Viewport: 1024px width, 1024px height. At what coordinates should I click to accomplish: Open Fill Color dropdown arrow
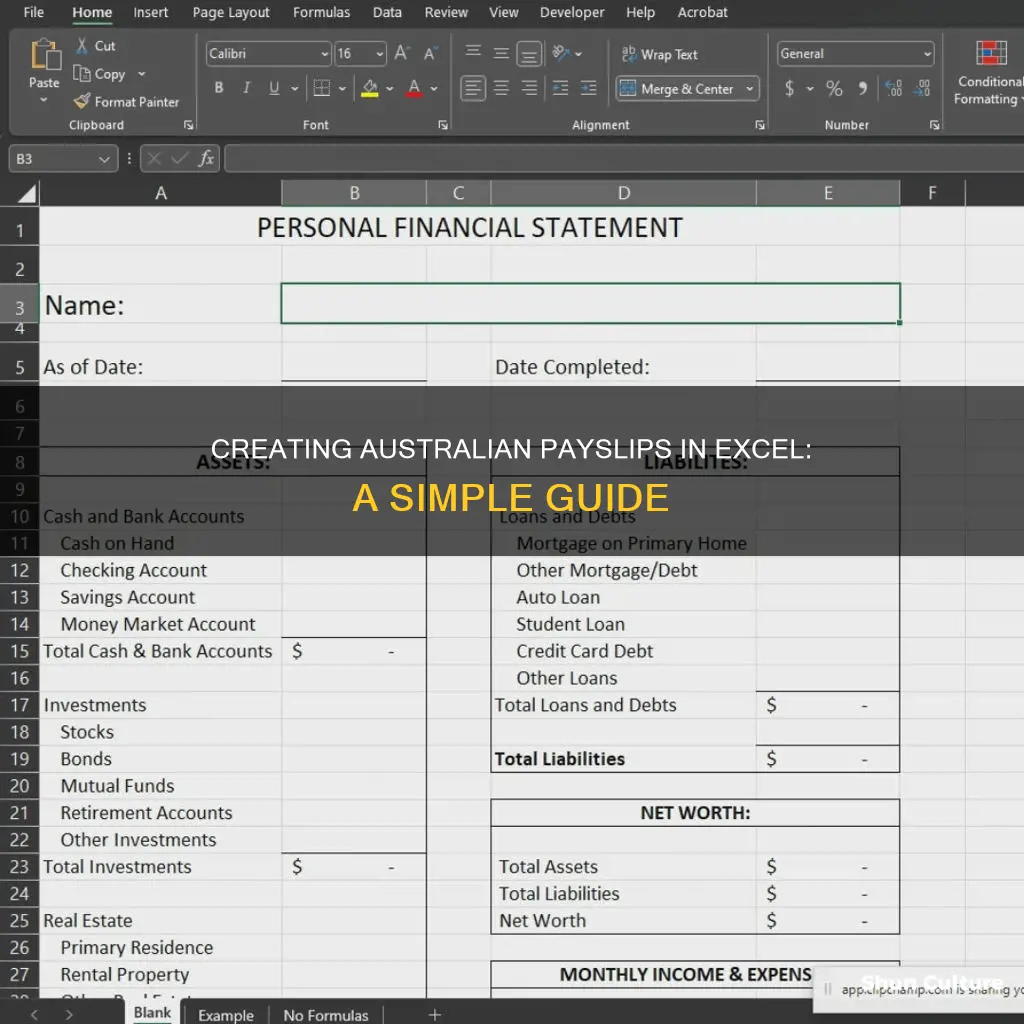pos(390,88)
